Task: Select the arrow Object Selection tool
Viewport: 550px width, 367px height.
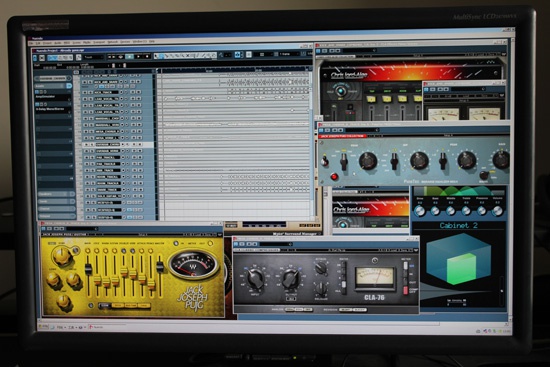Action: [x=156, y=56]
